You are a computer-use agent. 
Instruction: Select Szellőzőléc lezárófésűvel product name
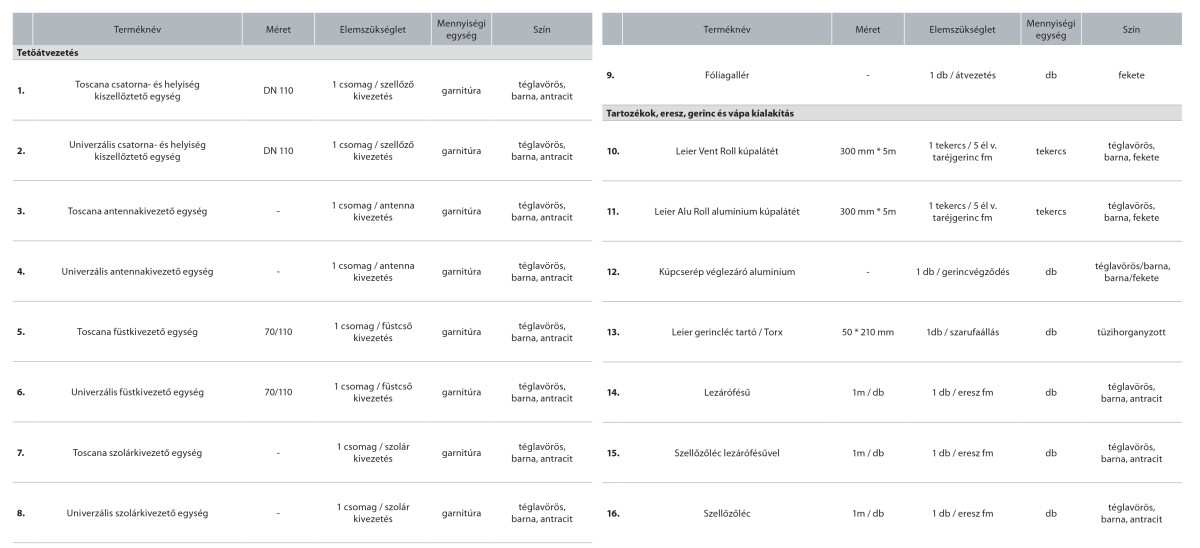click(x=727, y=452)
